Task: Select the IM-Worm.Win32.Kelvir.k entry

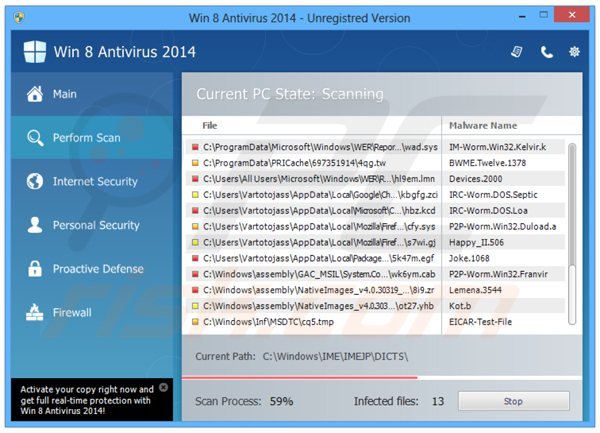Action: click(497, 147)
